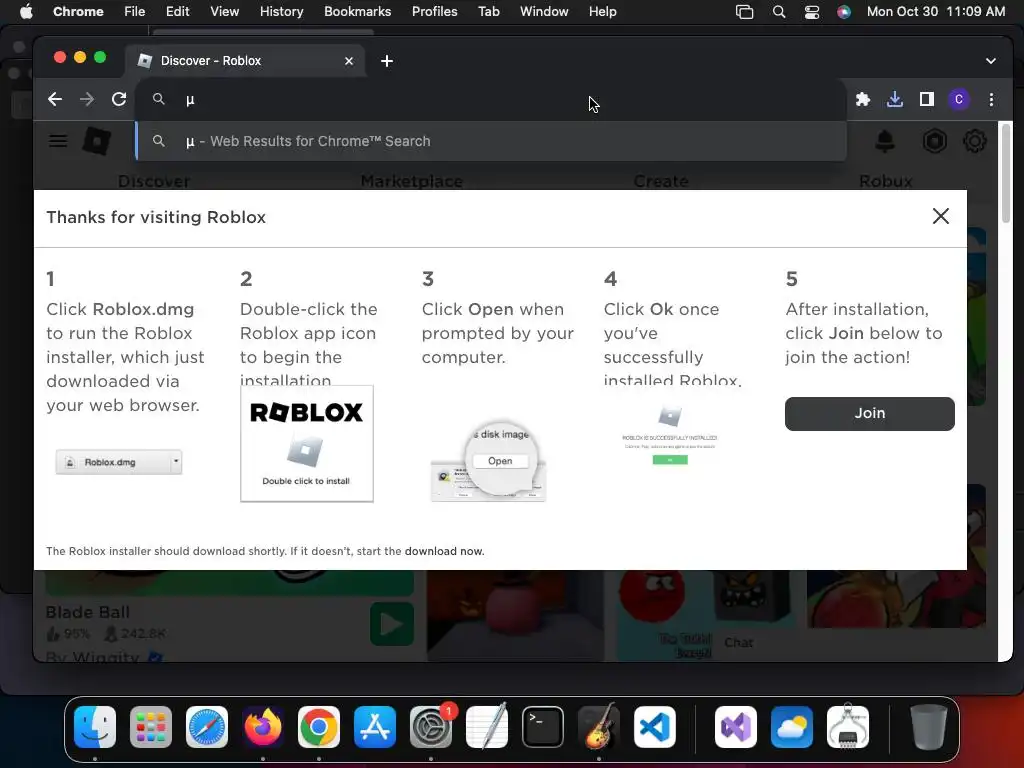Open the Edit menu
Viewport: 1024px width, 768px height.
pyautogui.click(x=177, y=12)
